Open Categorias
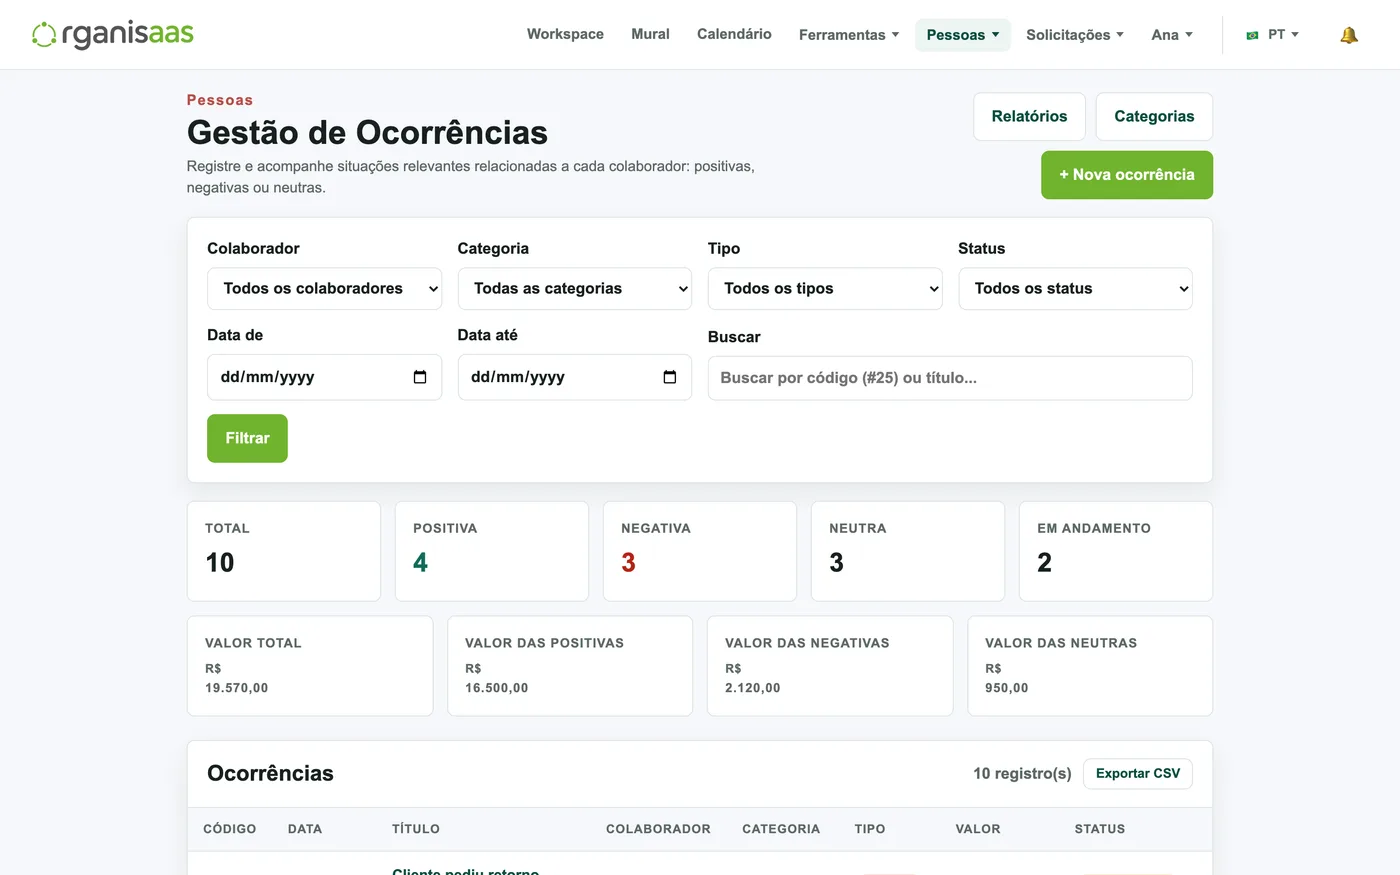 [x=1154, y=117]
